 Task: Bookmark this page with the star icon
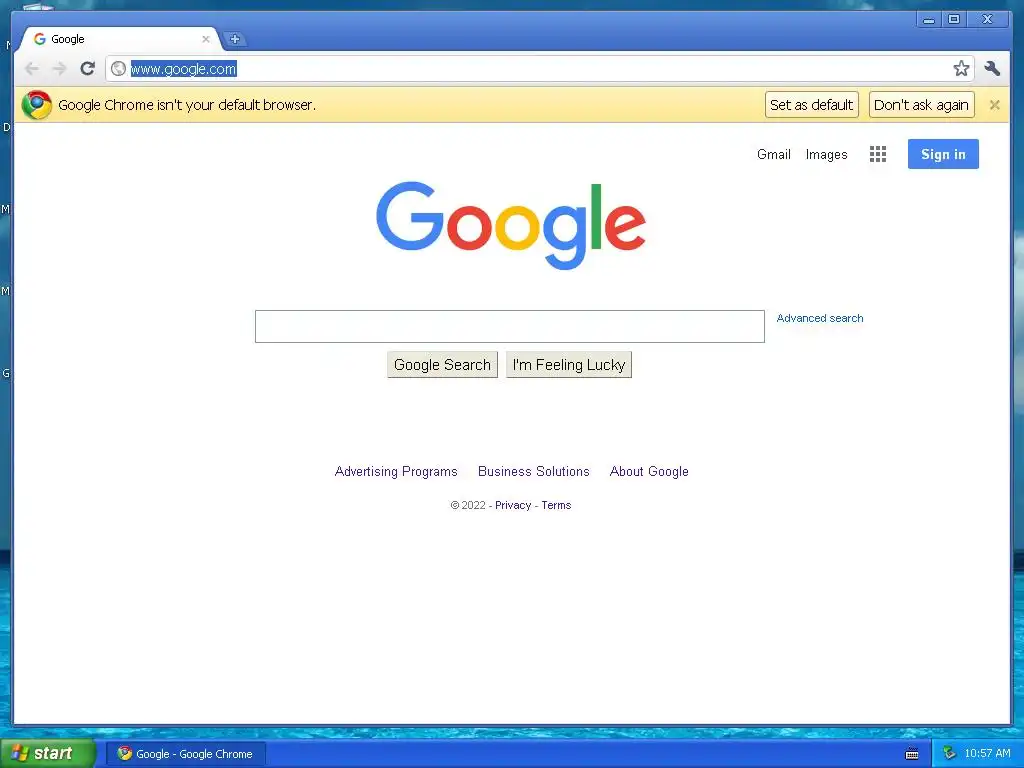point(961,69)
